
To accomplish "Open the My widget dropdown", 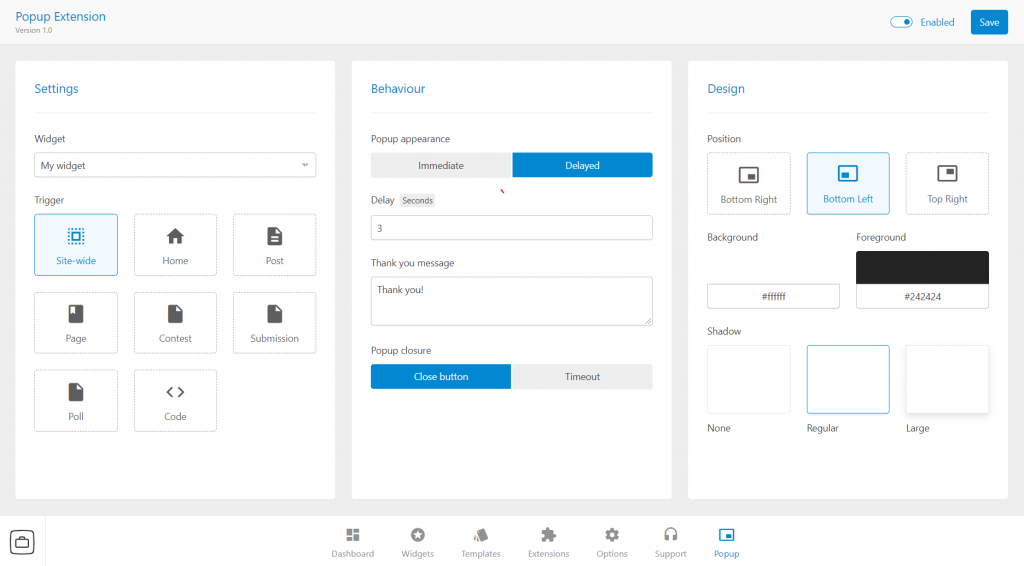I will click(x=175, y=165).
